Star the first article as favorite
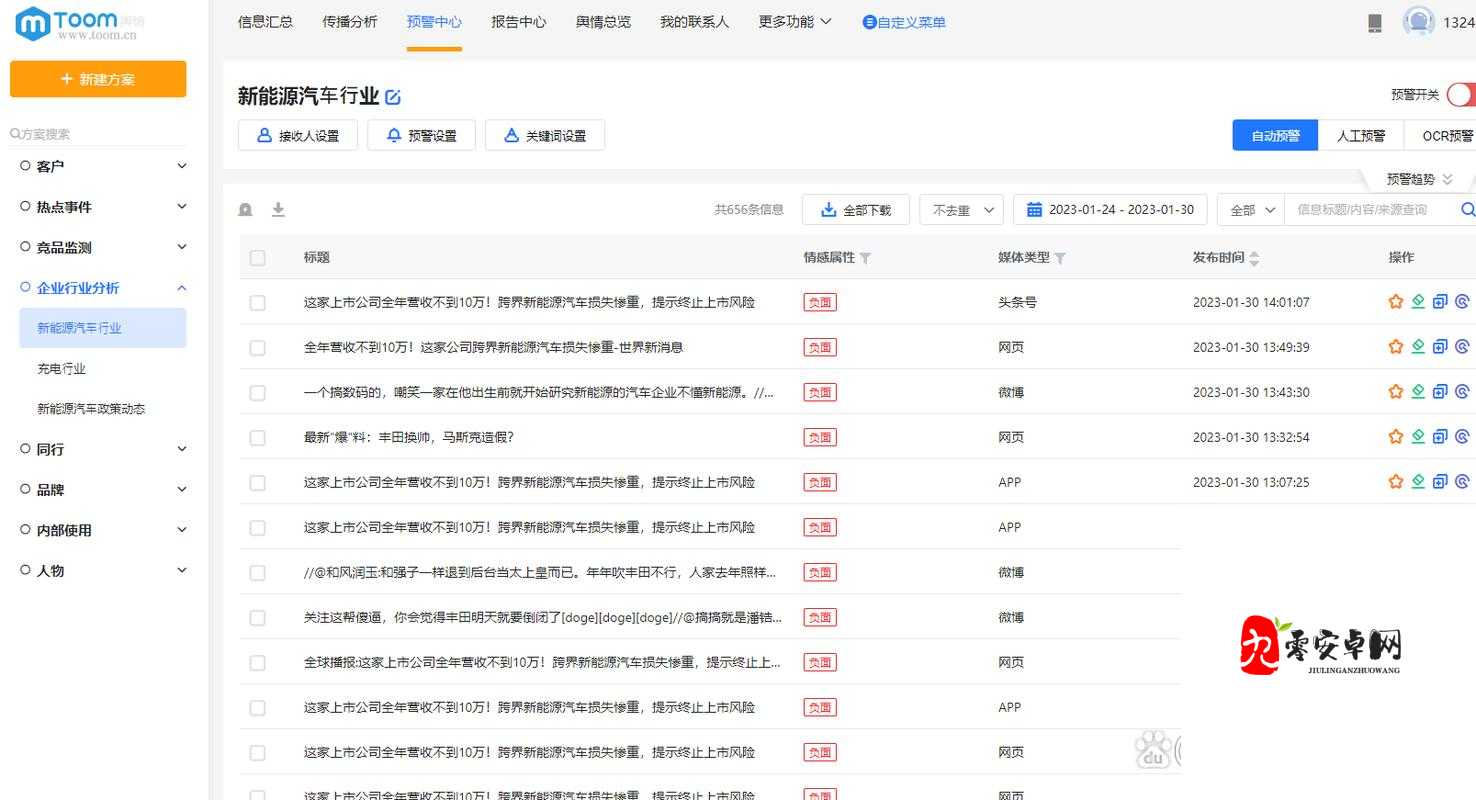 (1395, 301)
